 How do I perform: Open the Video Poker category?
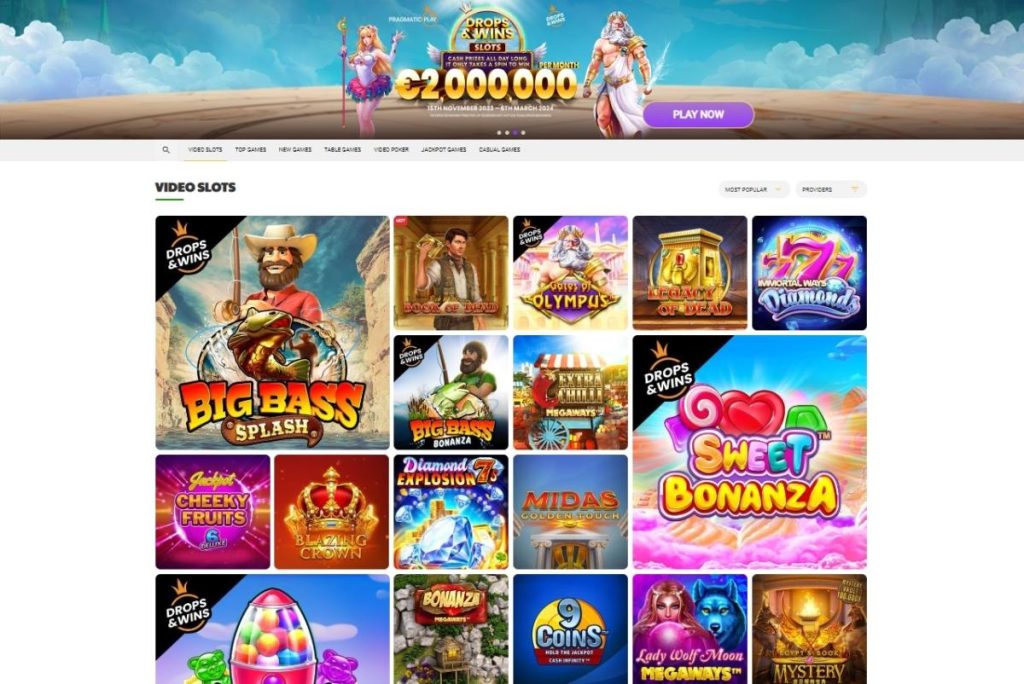click(x=391, y=150)
